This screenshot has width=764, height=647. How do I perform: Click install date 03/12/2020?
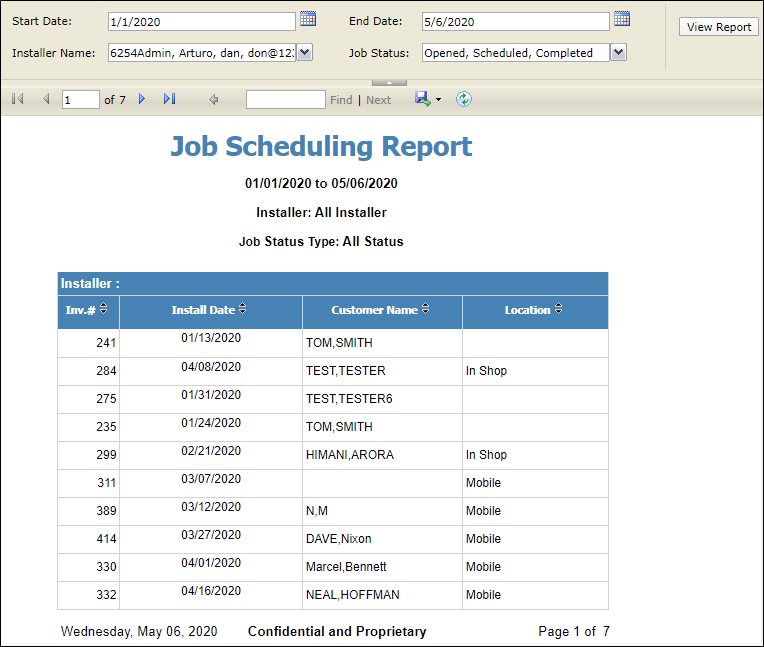(211, 507)
